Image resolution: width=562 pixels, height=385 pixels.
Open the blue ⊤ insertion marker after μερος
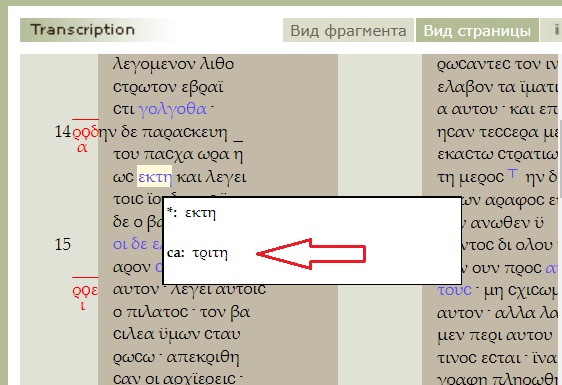[x=513, y=174]
